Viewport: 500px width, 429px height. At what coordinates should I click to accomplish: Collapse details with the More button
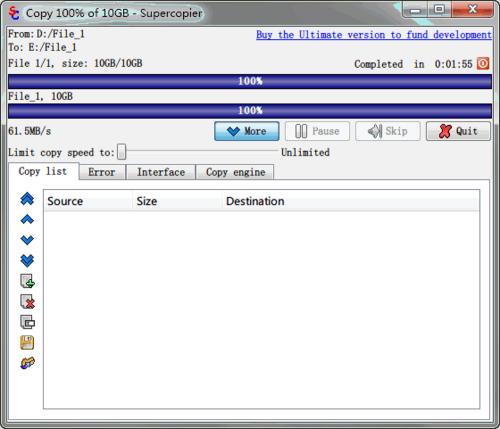click(247, 131)
